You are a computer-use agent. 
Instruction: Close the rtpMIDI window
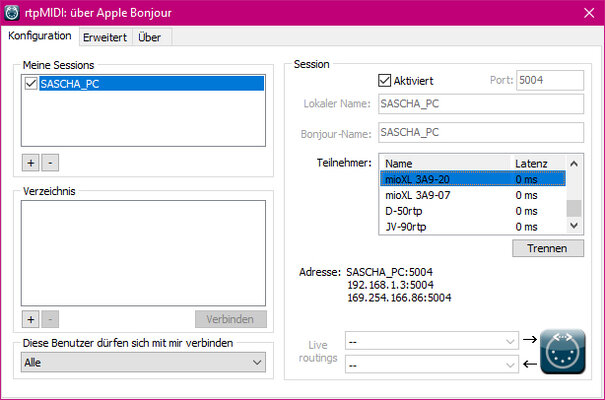tap(589, 13)
